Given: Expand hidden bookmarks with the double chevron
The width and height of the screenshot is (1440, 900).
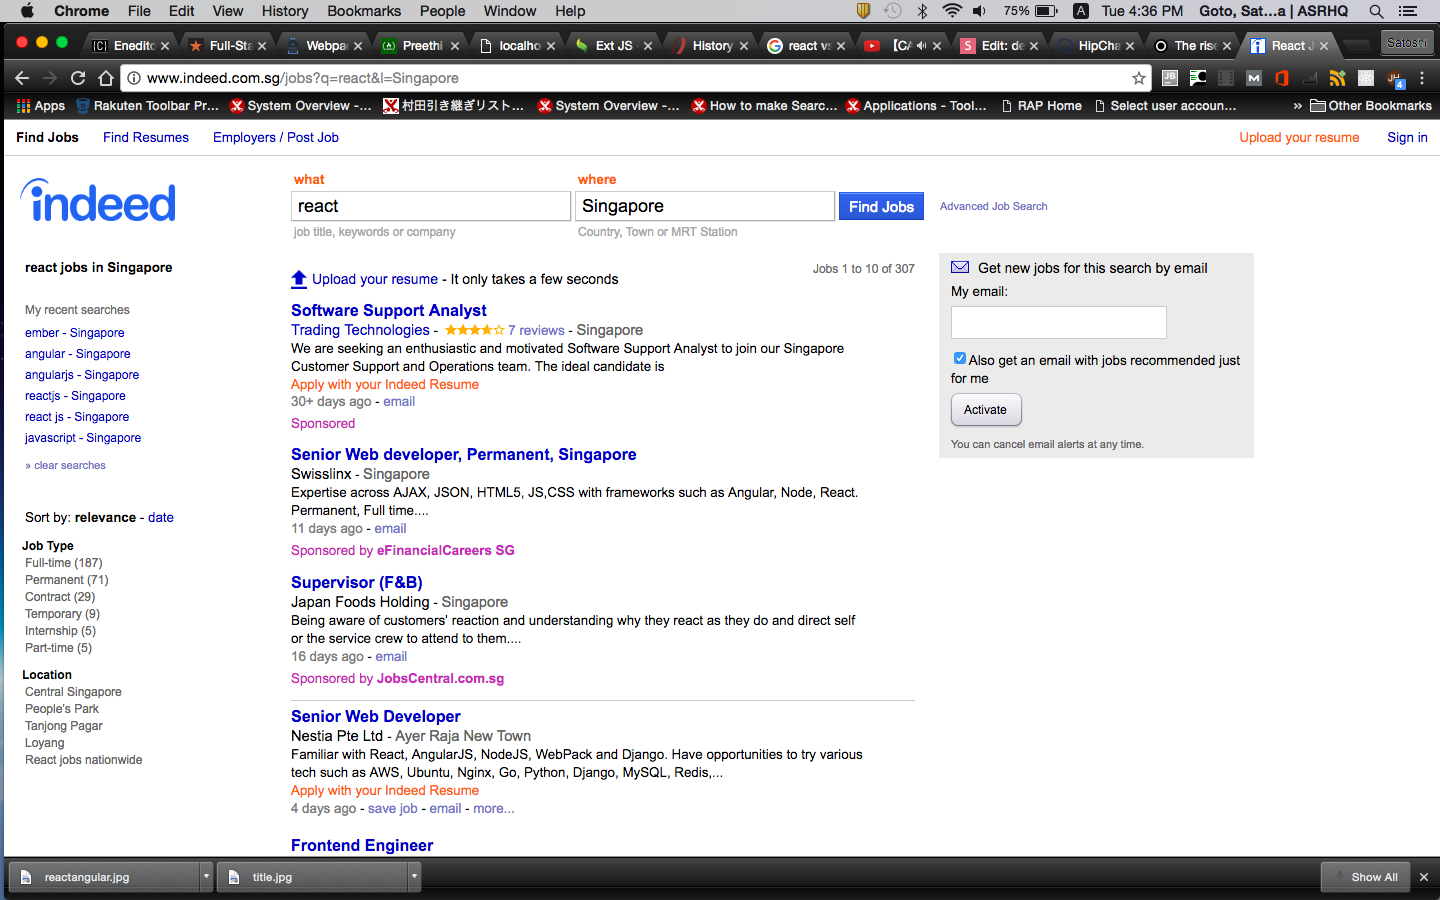Looking at the screenshot, I should pyautogui.click(x=1298, y=106).
